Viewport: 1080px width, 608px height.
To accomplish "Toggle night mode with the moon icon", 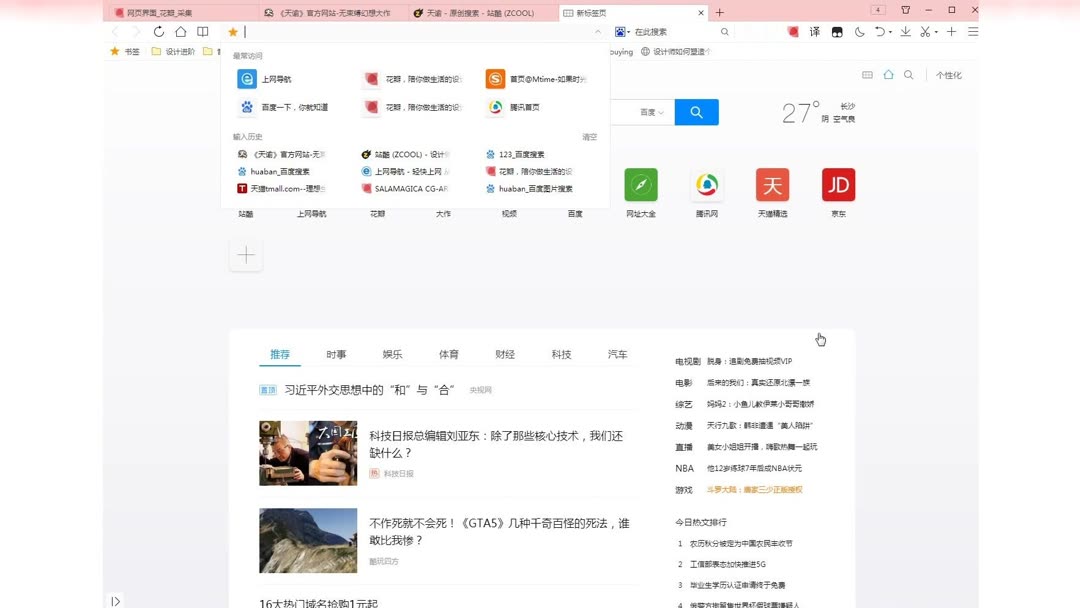I will (x=861, y=31).
